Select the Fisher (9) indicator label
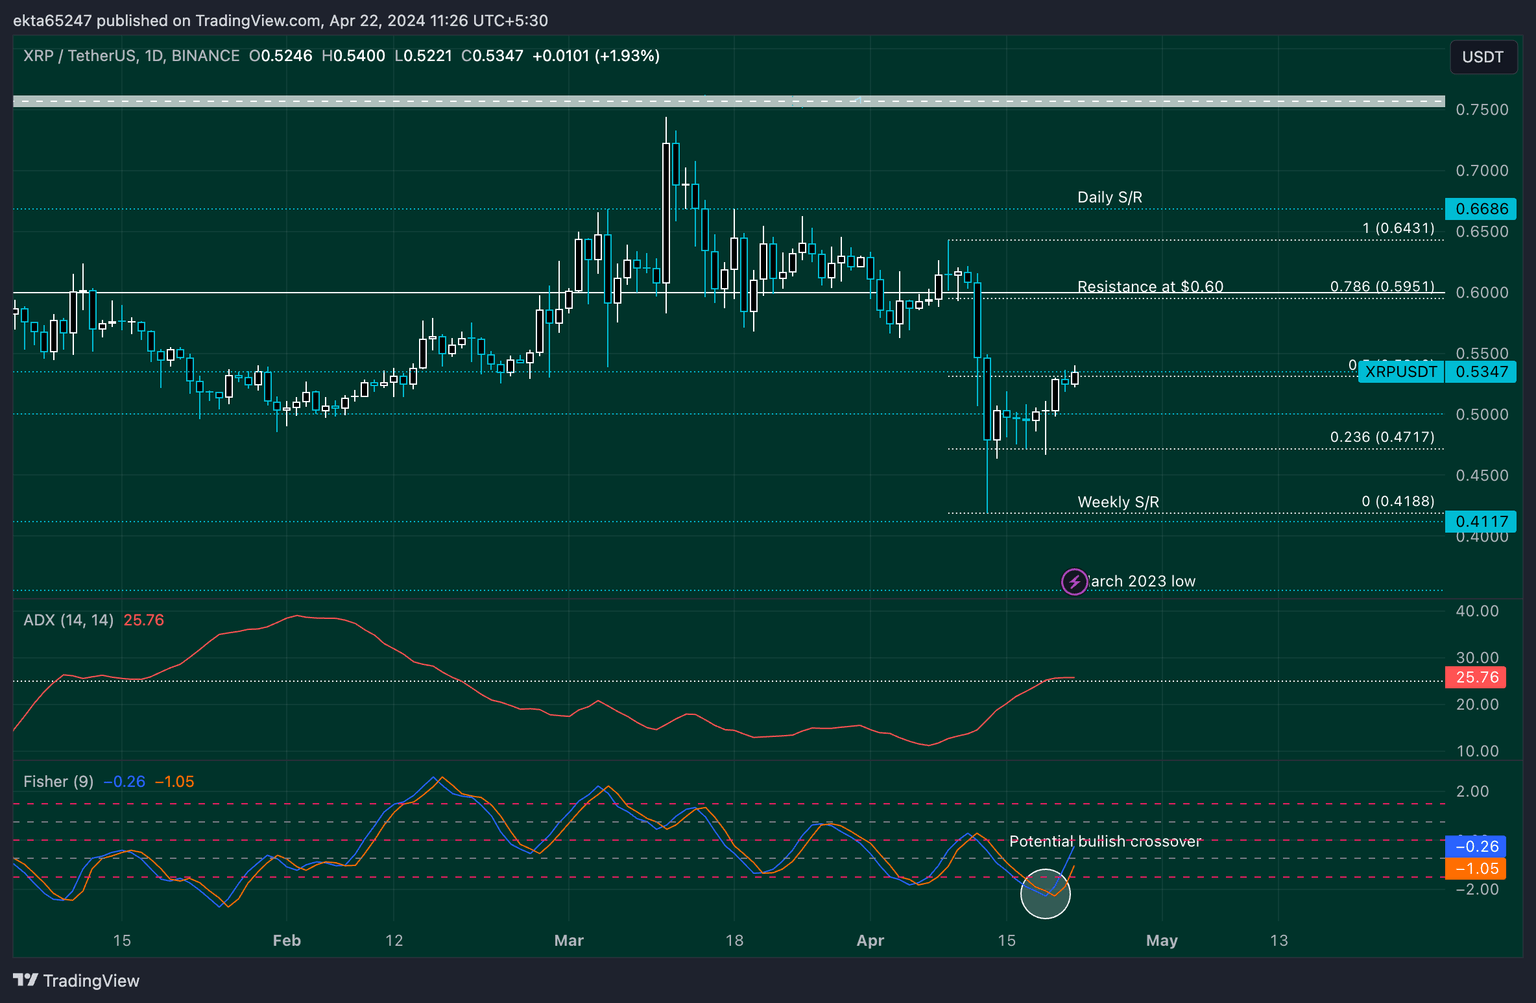Viewport: 1536px width, 1003px height. click(58, 781)
